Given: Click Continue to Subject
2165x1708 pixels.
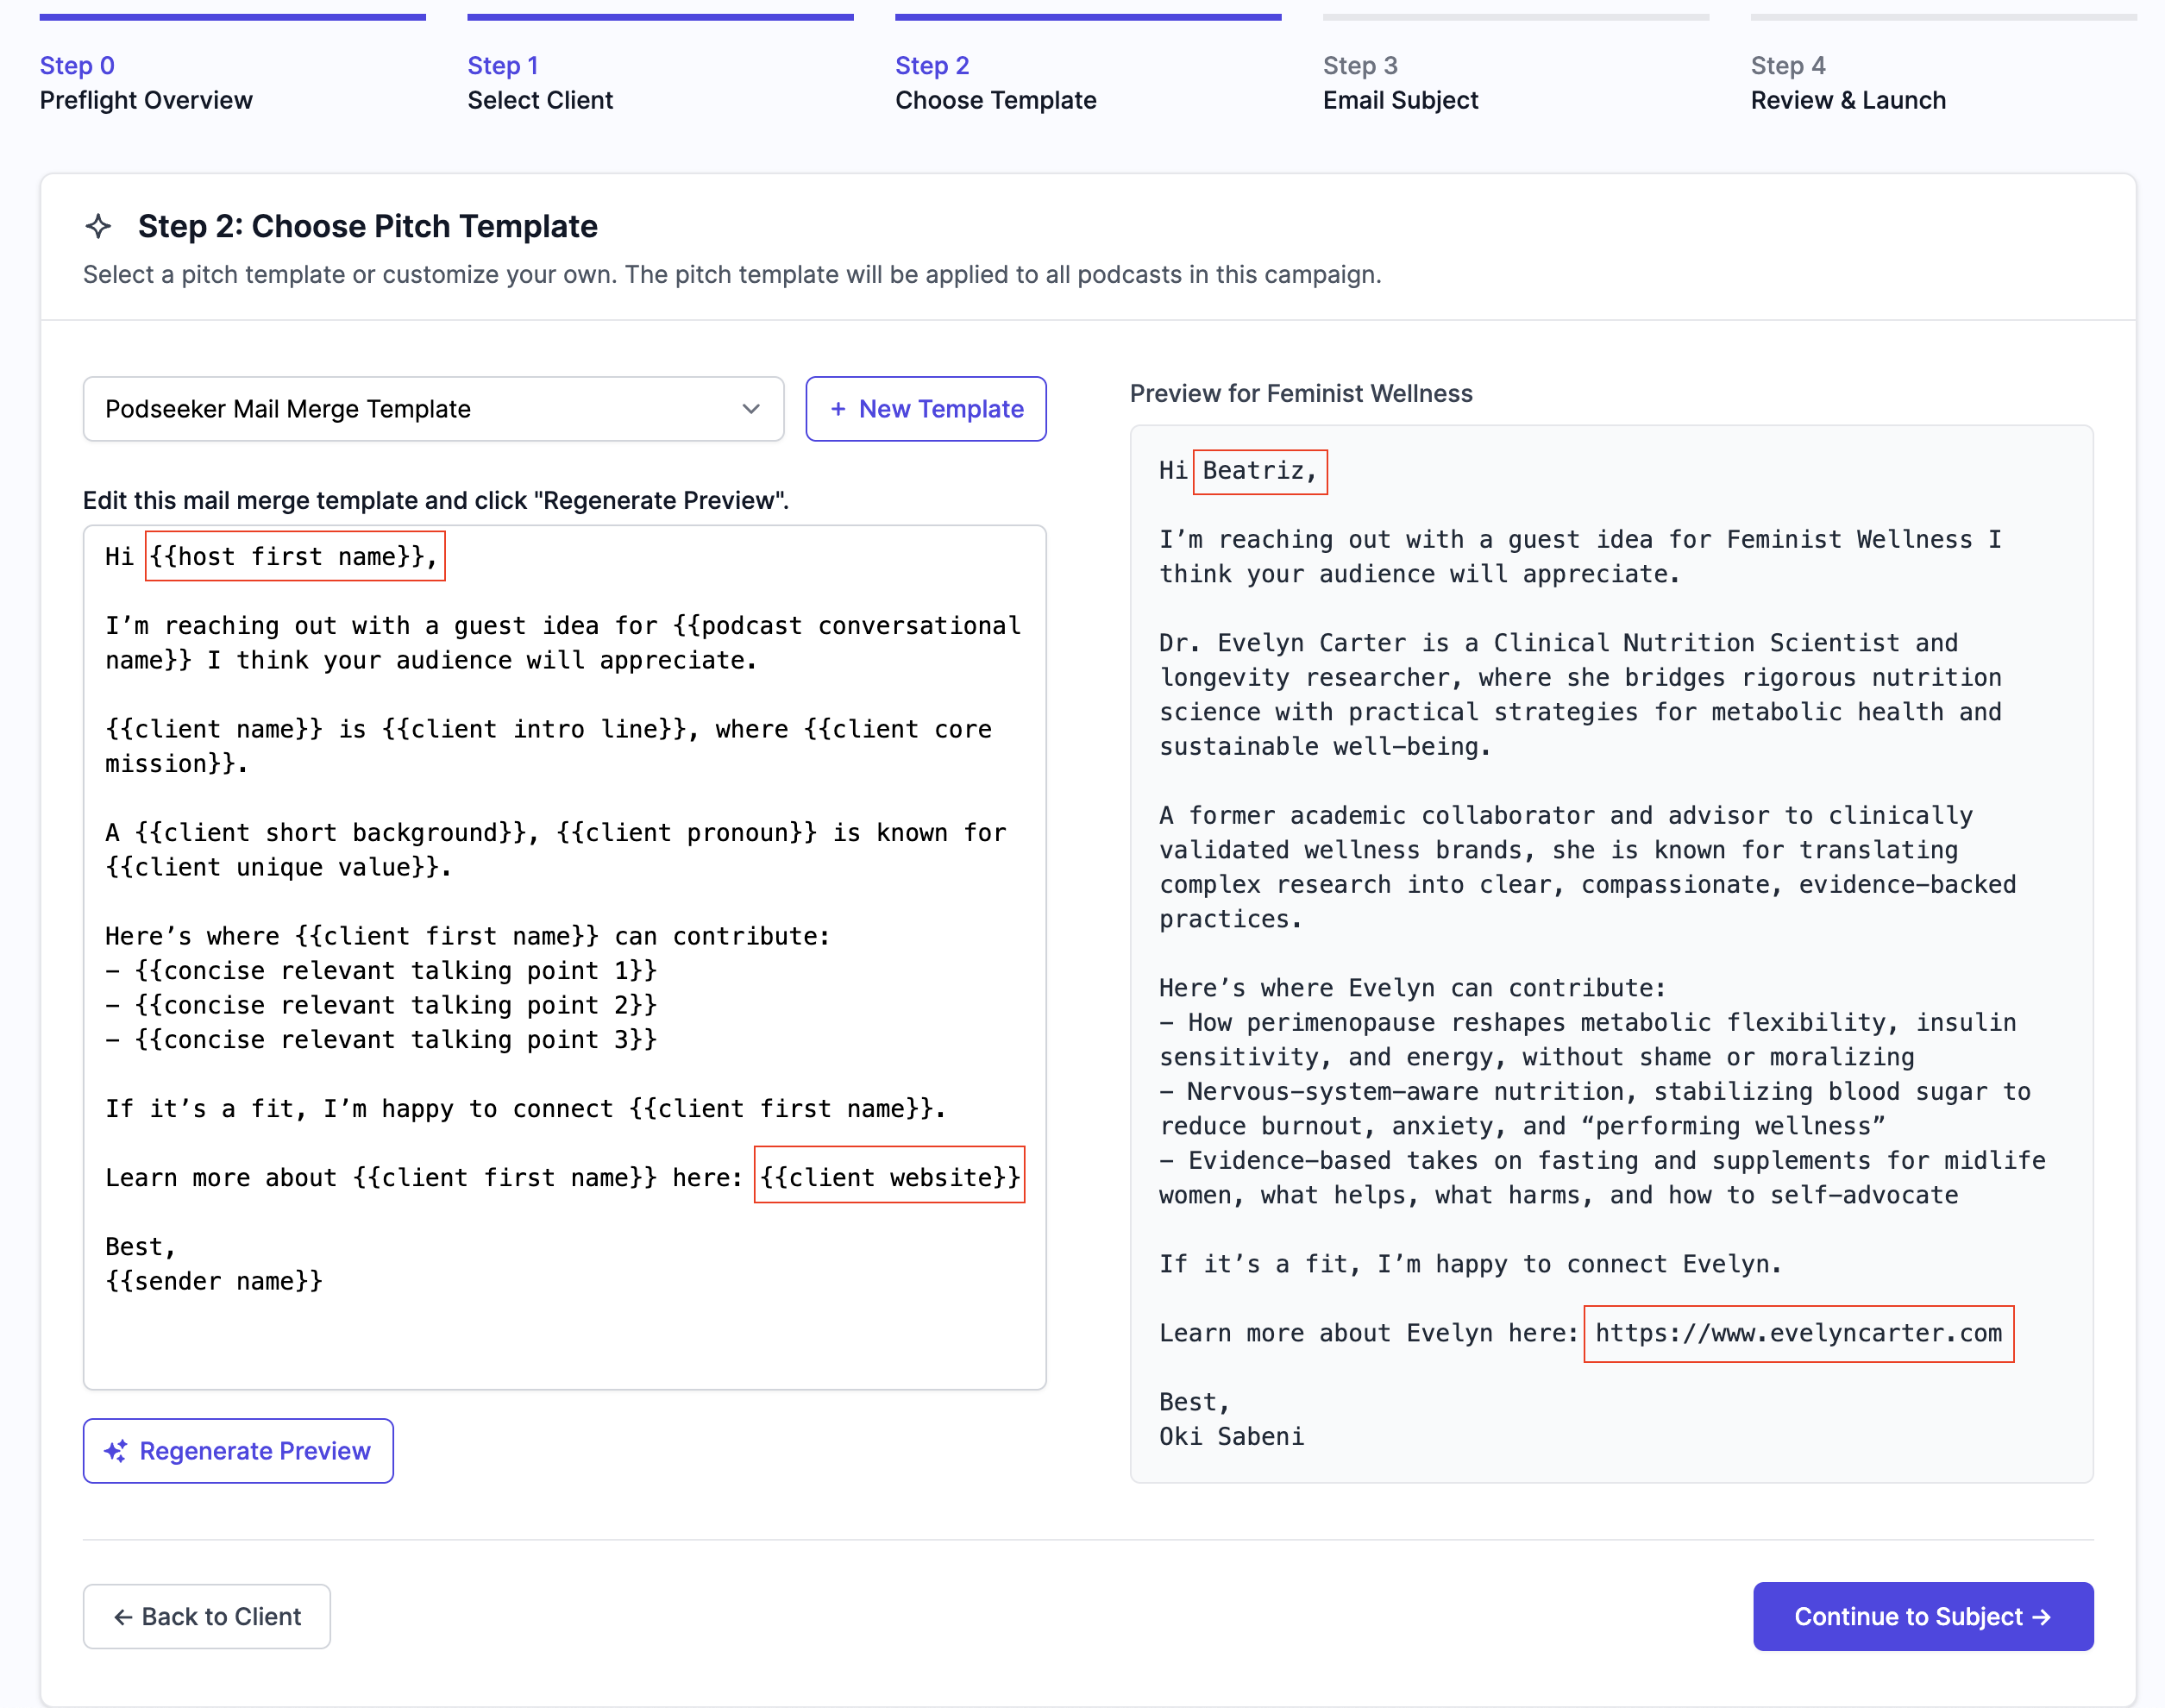Looking at the screenshot, I should pyautogui.click(x=1922, y=1616).
